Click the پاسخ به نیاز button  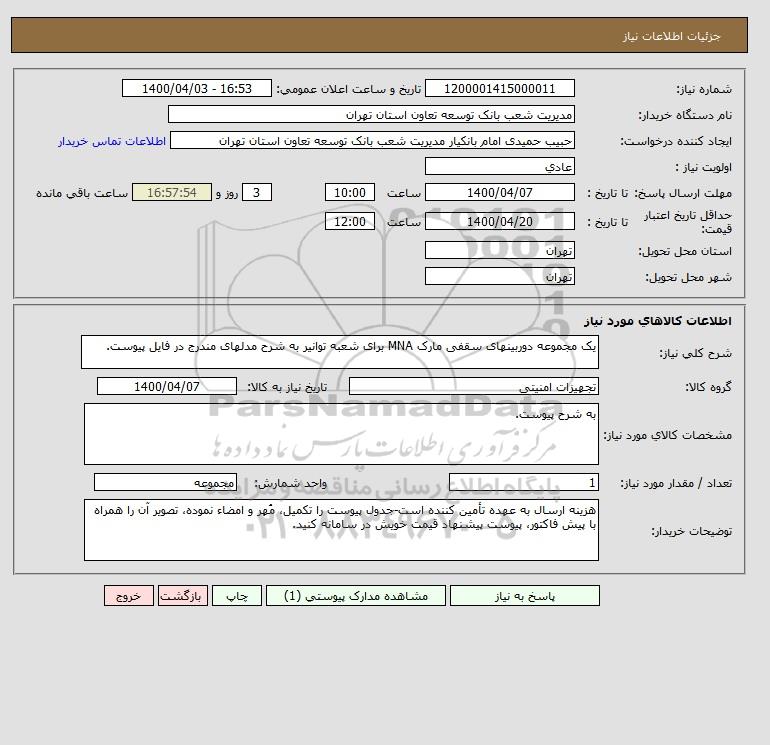coord(524,596)
